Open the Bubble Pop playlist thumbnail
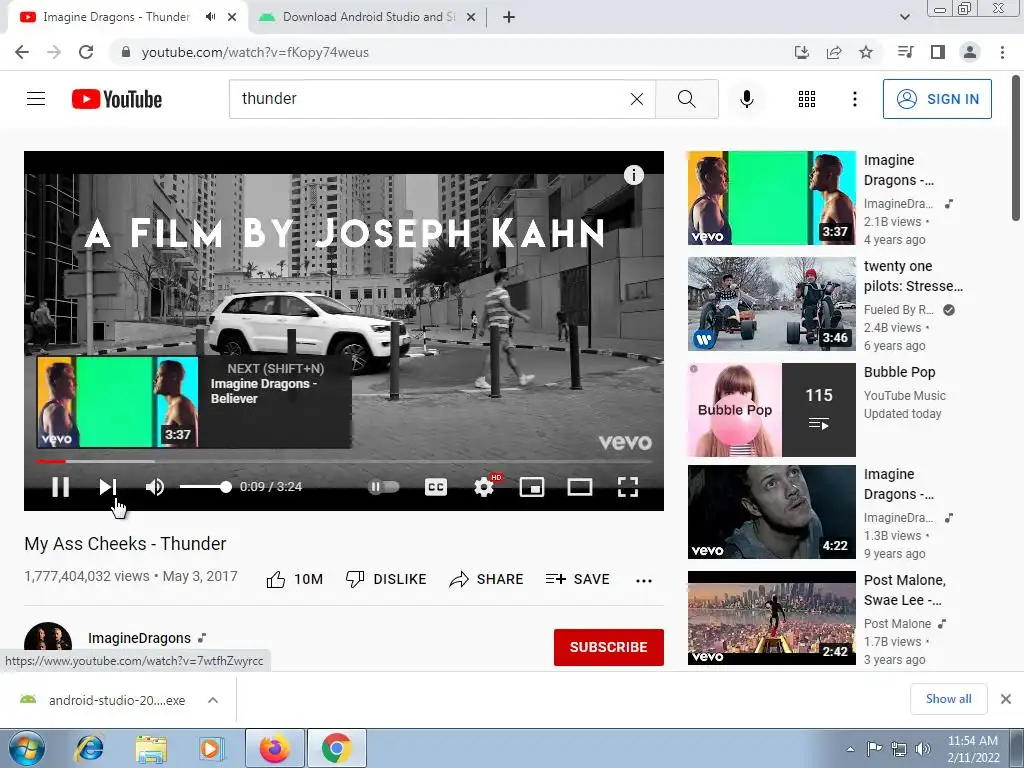1024x768 pixels. [771, 409]
